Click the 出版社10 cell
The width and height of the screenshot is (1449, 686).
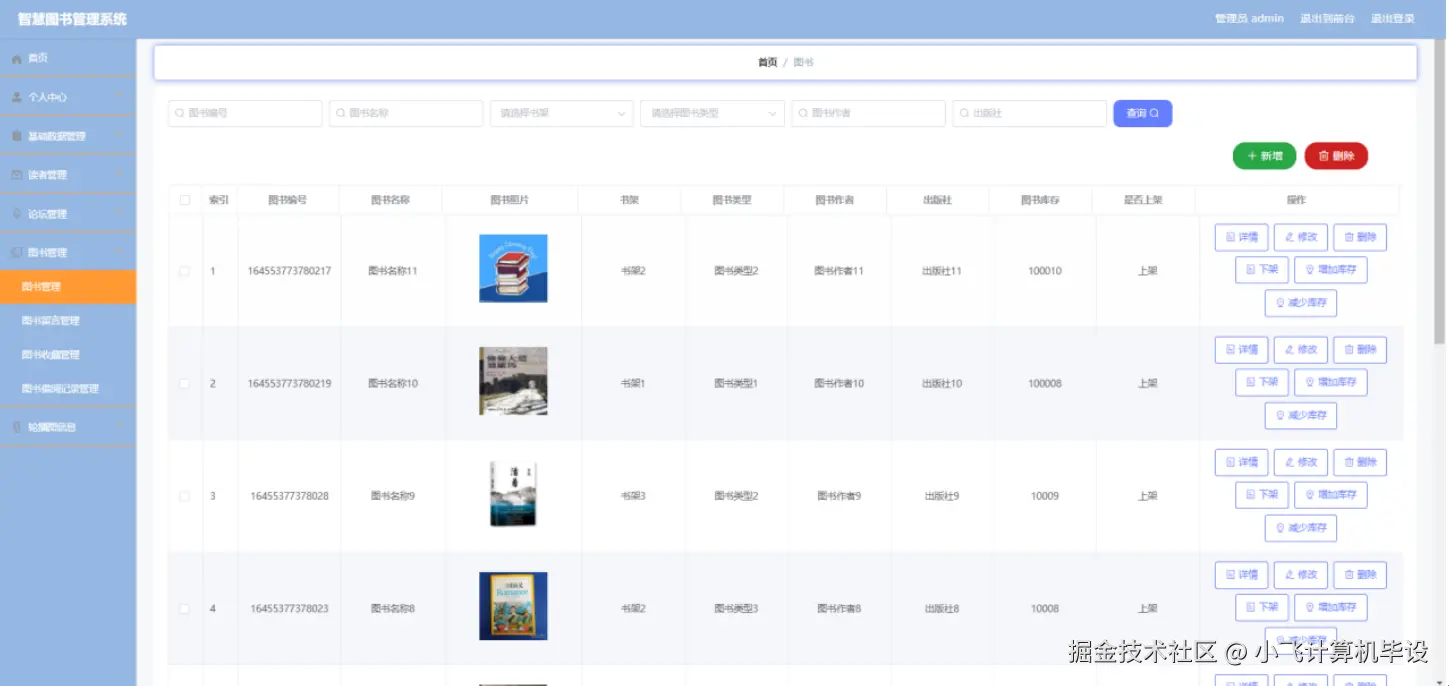tap(942, 383)
